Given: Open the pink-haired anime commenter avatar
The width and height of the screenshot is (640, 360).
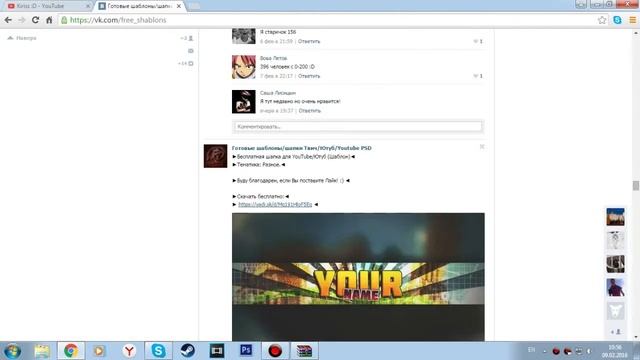Looking at the screenshot, I should pos(244,67).
